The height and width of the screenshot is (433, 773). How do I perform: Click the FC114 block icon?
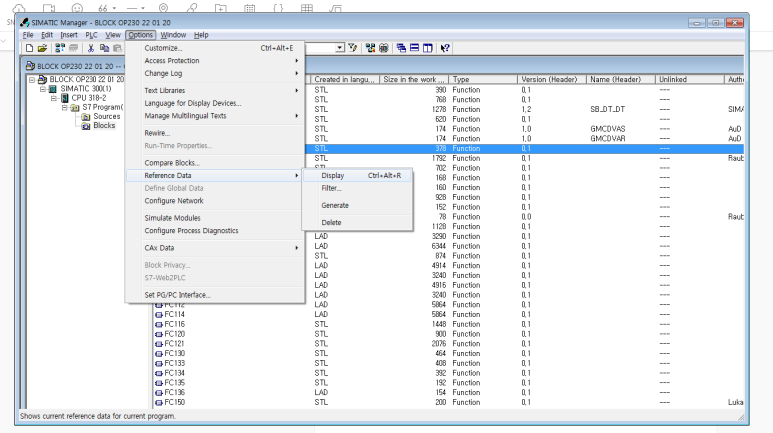click(x=159, y=315)
